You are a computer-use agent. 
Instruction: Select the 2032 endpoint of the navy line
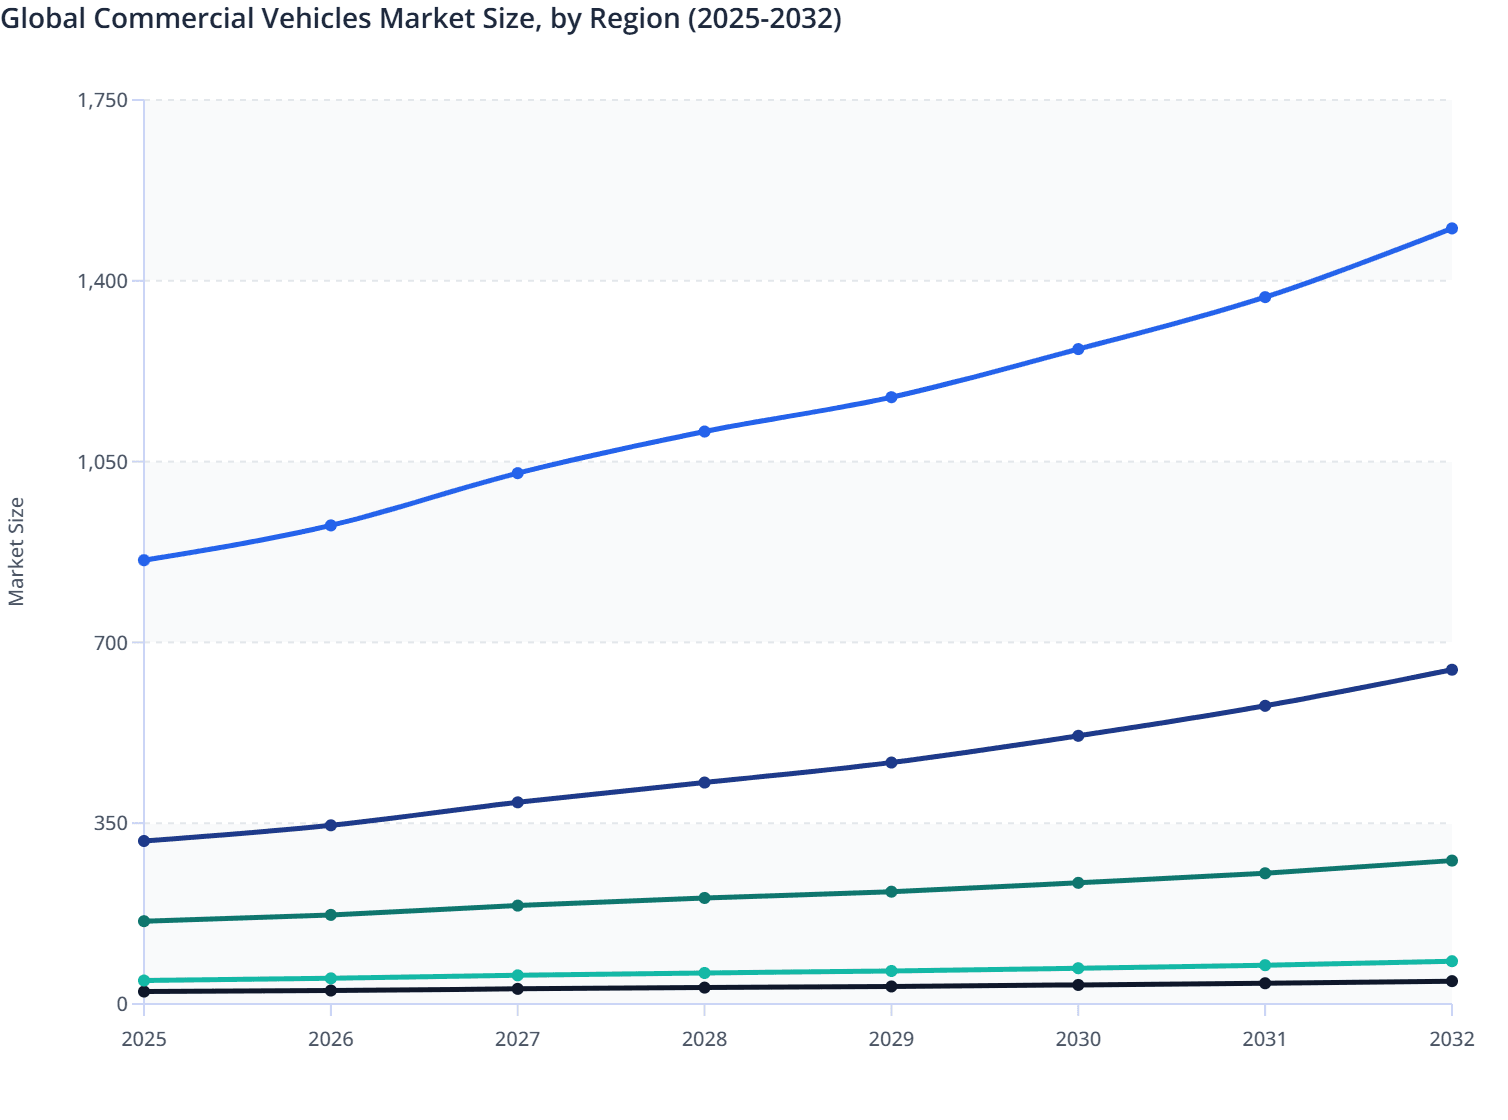(x=1451, y=669)
